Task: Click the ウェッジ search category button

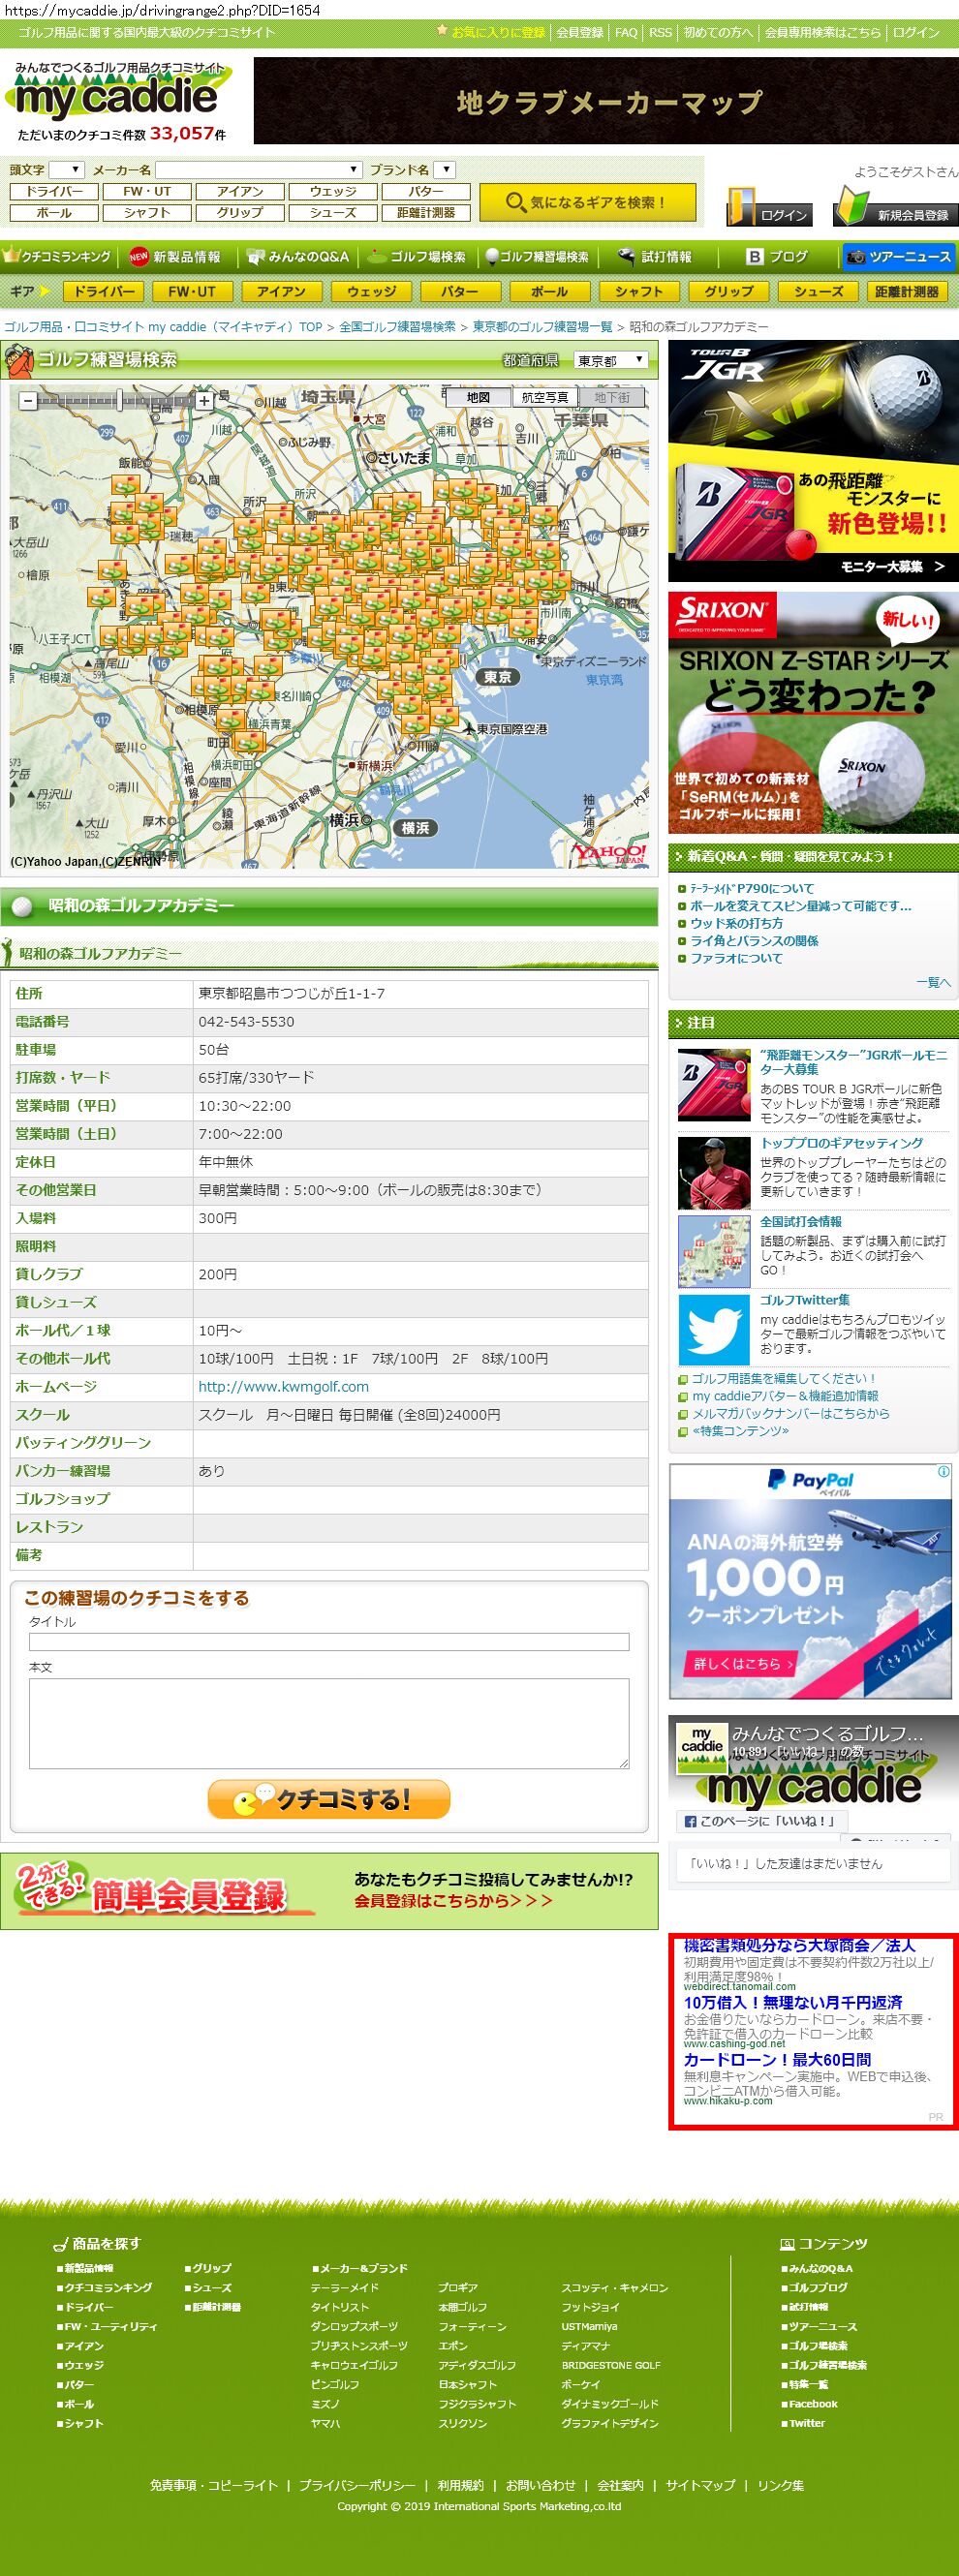Action: pyautogui.click(x=333, y=191)
